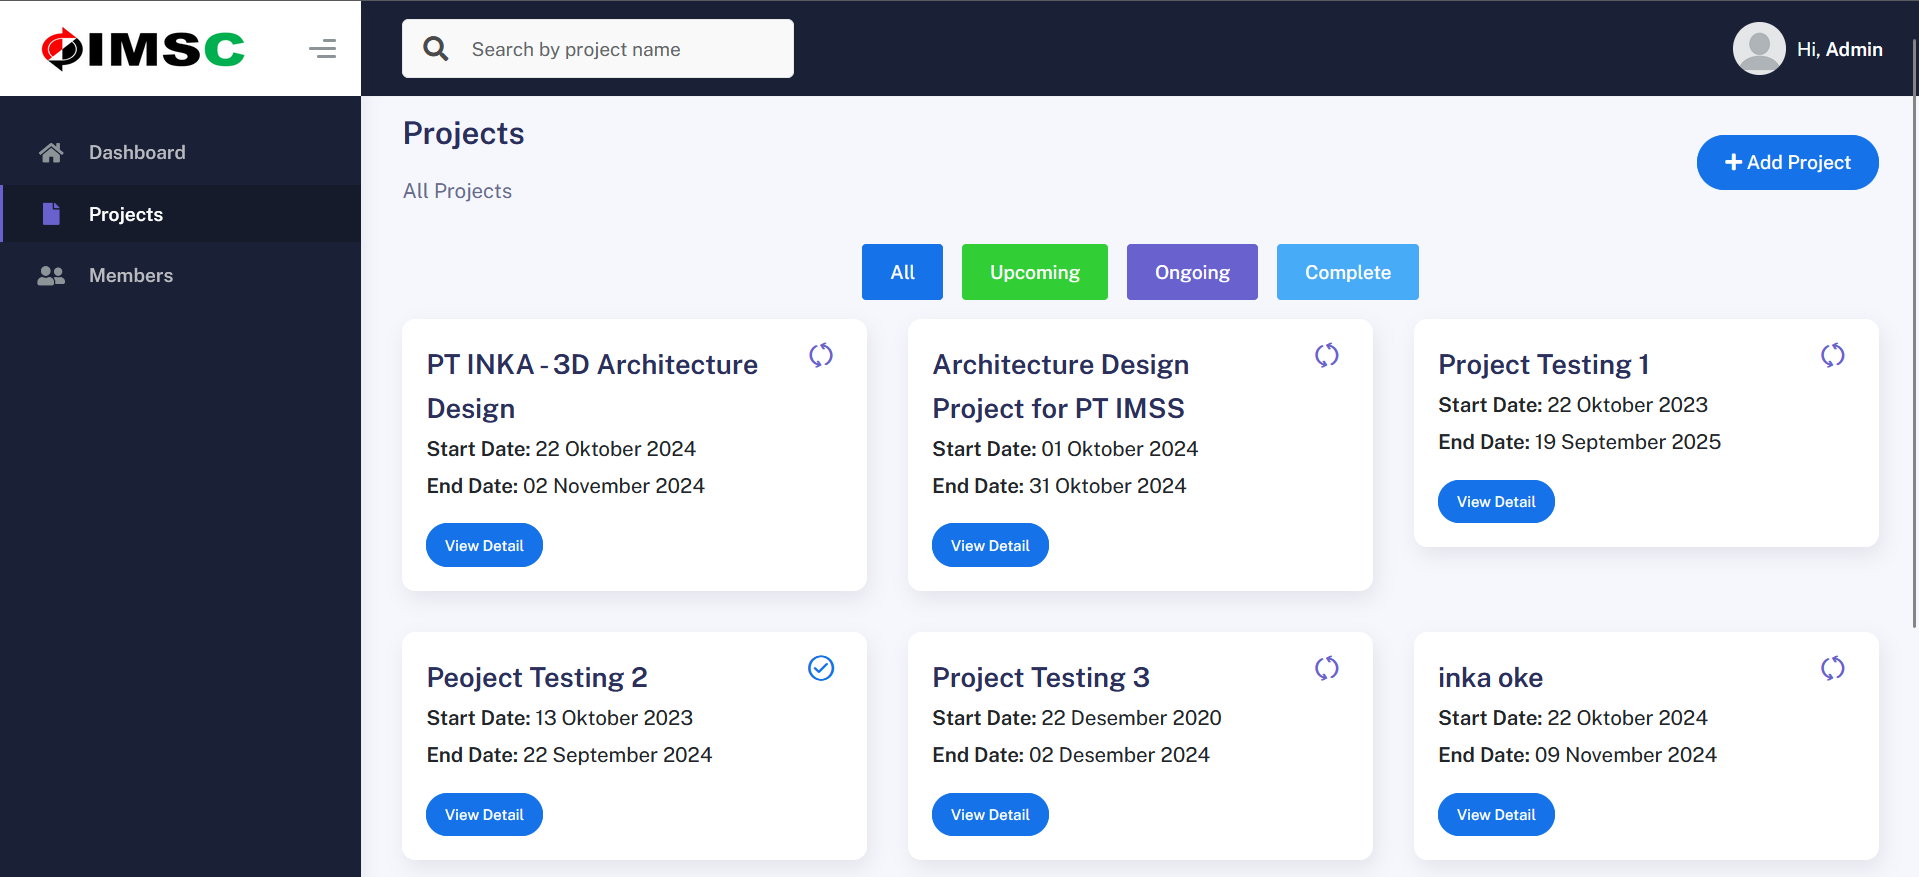Click the IMSC logo
1919x877 pixels.
coord(143,48)
